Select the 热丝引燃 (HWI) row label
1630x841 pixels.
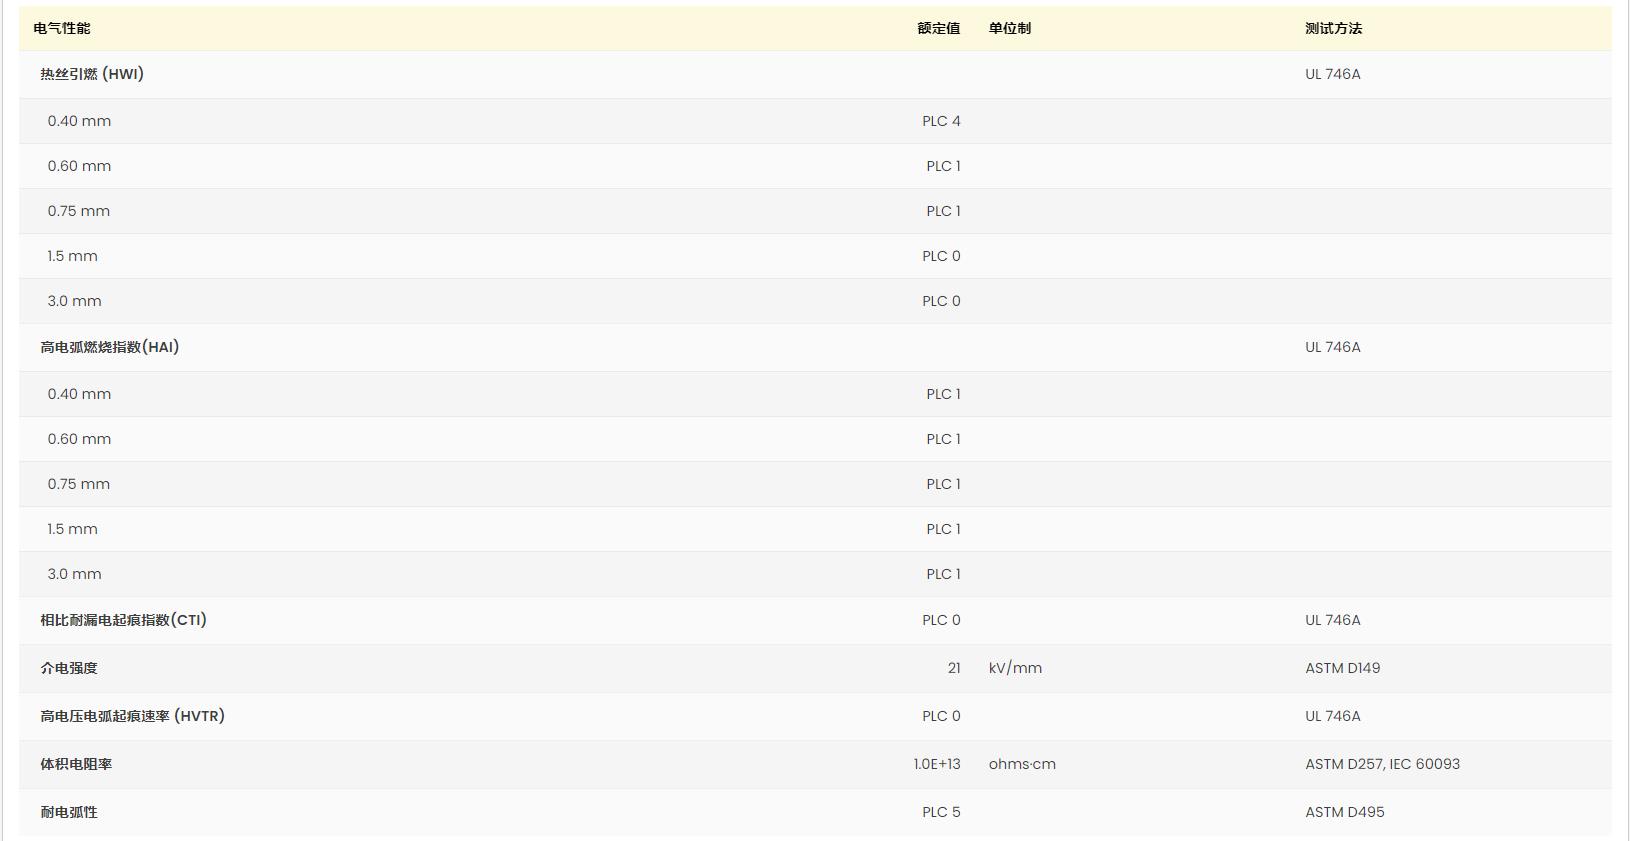point(92,74)
